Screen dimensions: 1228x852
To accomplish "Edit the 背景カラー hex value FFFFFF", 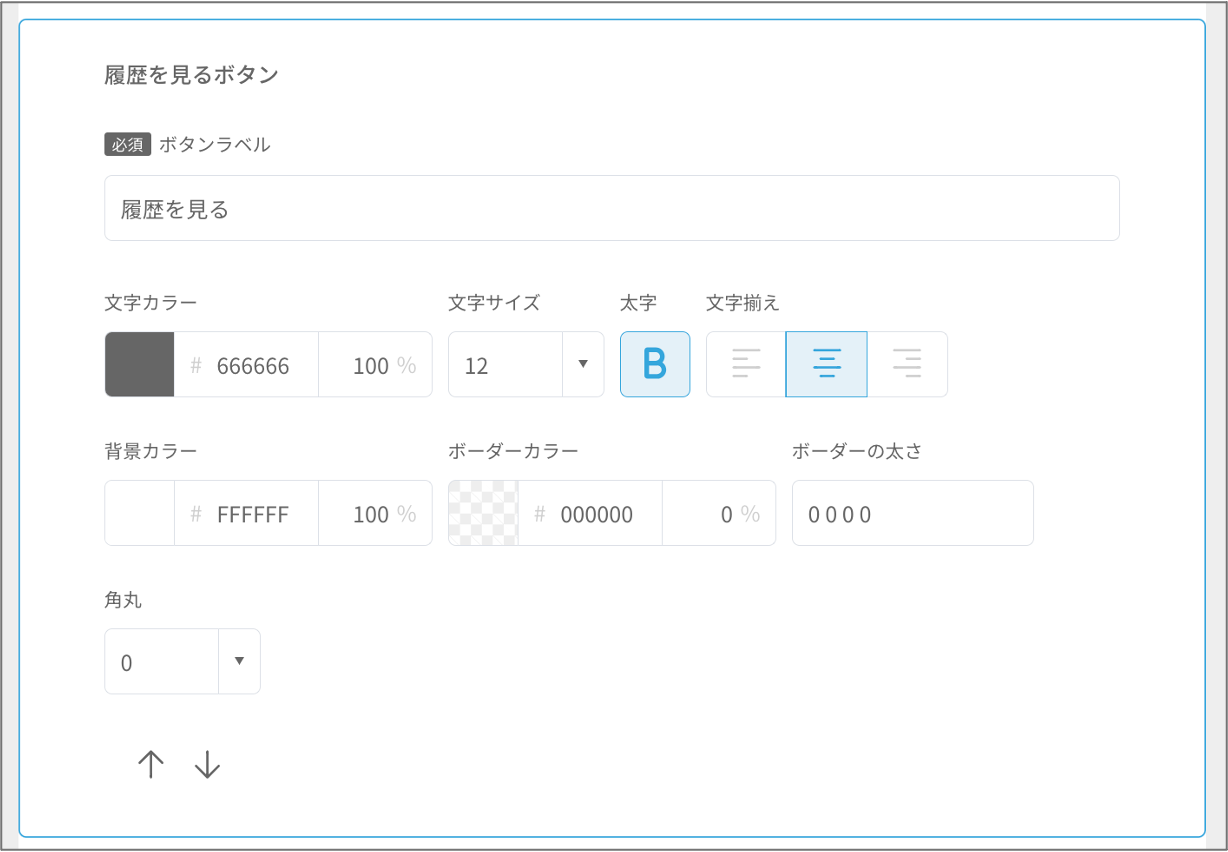I will (247, 514).
